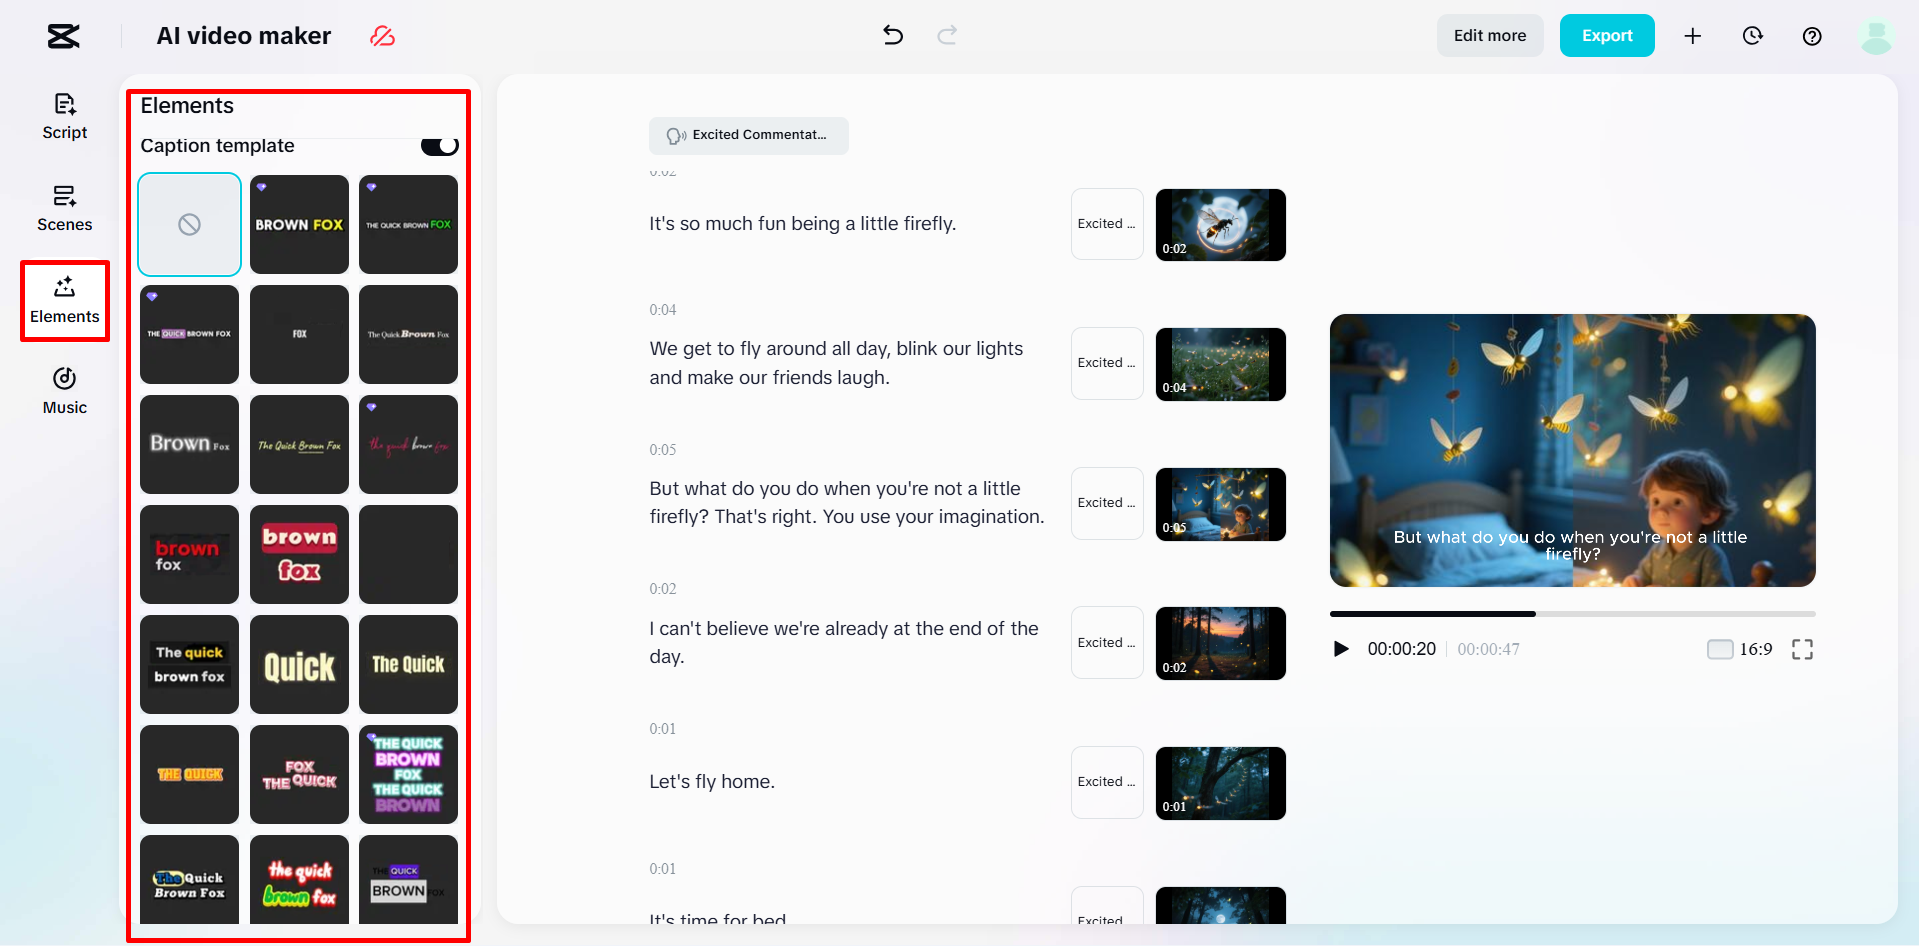Viewport: 1919px width, 946px height.
Task: Pick the large serif Brown Fox template
Action: coord(190,444)
